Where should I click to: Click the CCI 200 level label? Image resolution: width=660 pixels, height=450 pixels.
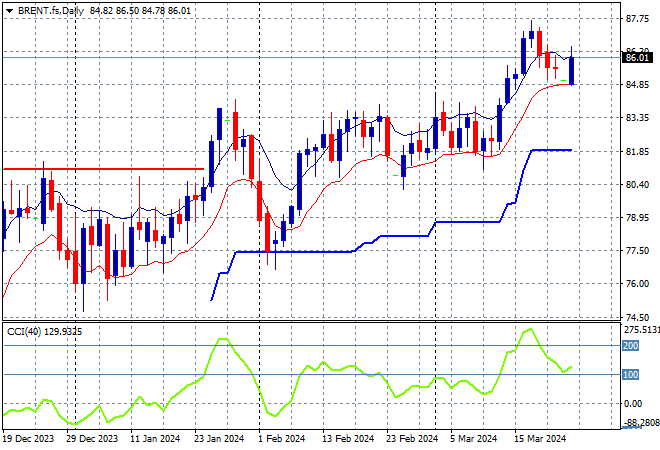click(x=631, y=346)
